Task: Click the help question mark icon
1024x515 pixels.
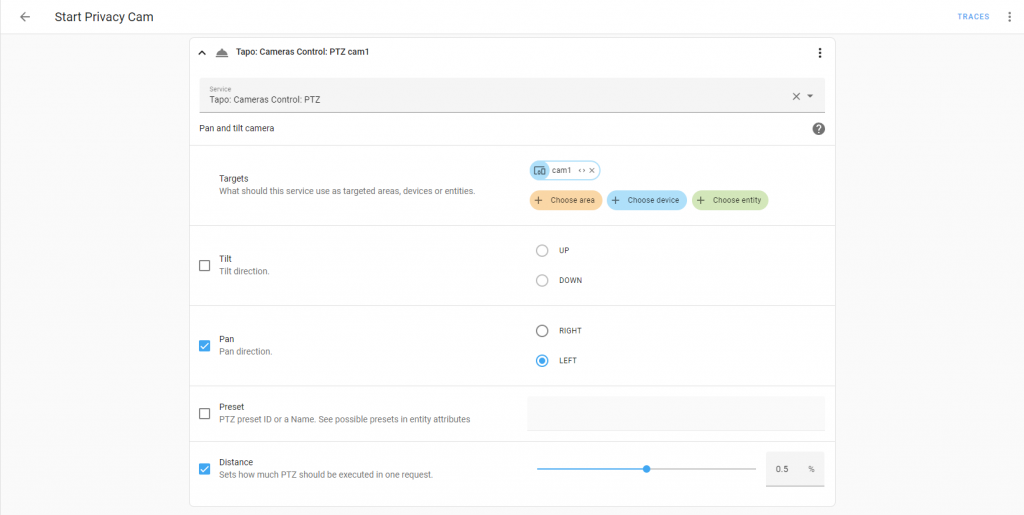Action: [818, 129]
